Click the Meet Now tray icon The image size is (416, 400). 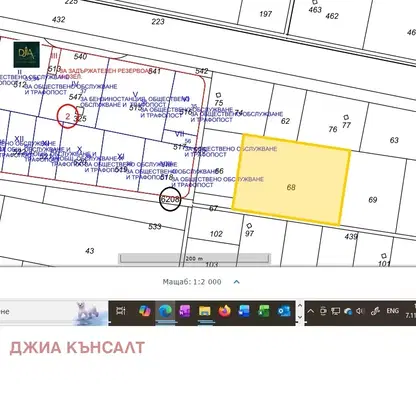click(323, 311)
